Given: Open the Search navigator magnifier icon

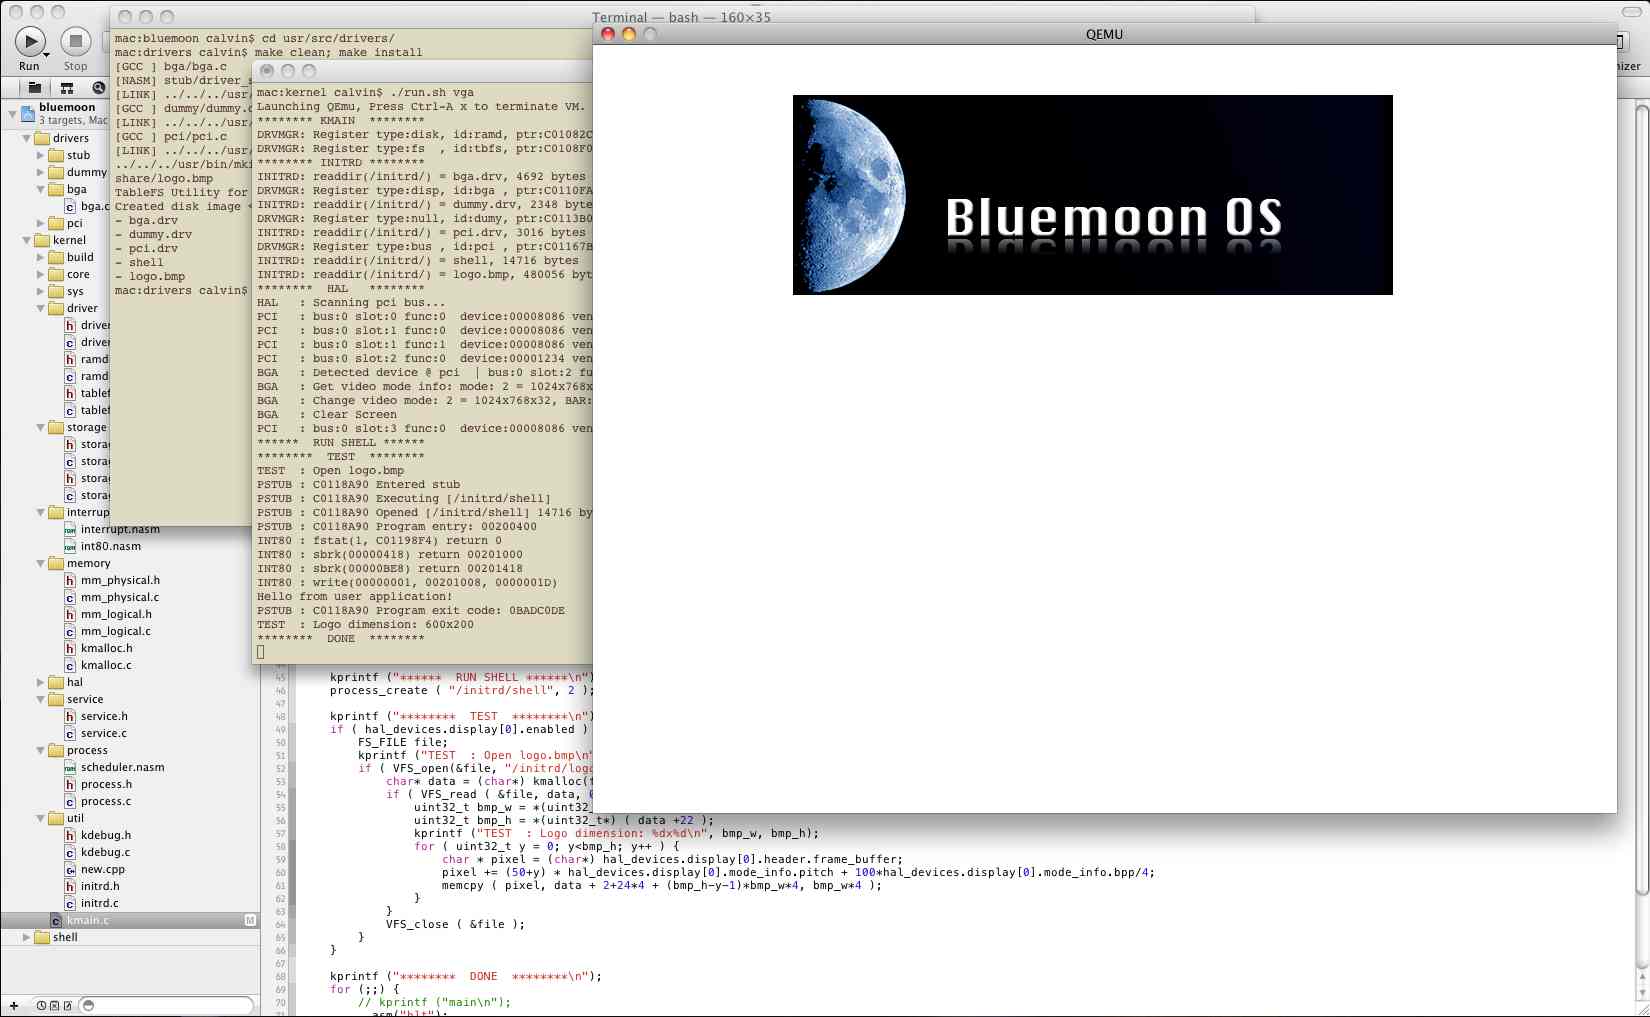Looking at the screenshot, I should coord(98,88).
